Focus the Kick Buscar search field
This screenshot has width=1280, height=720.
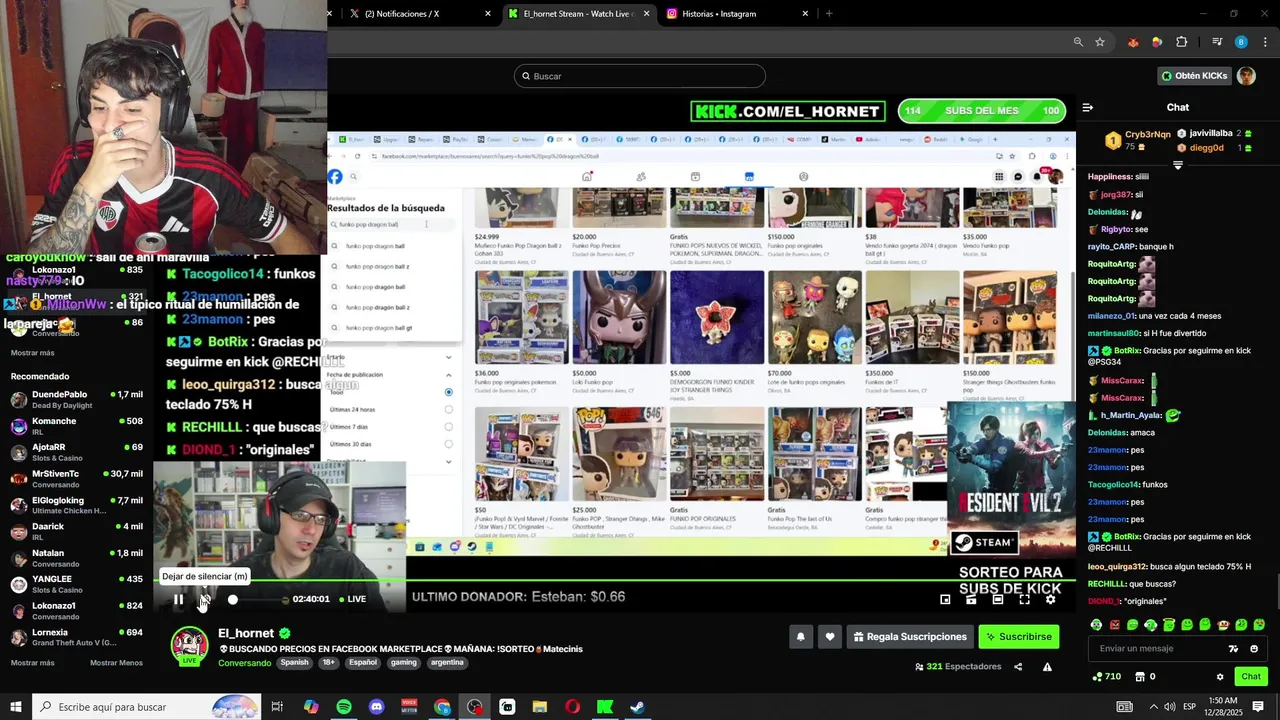click(640, 76)
